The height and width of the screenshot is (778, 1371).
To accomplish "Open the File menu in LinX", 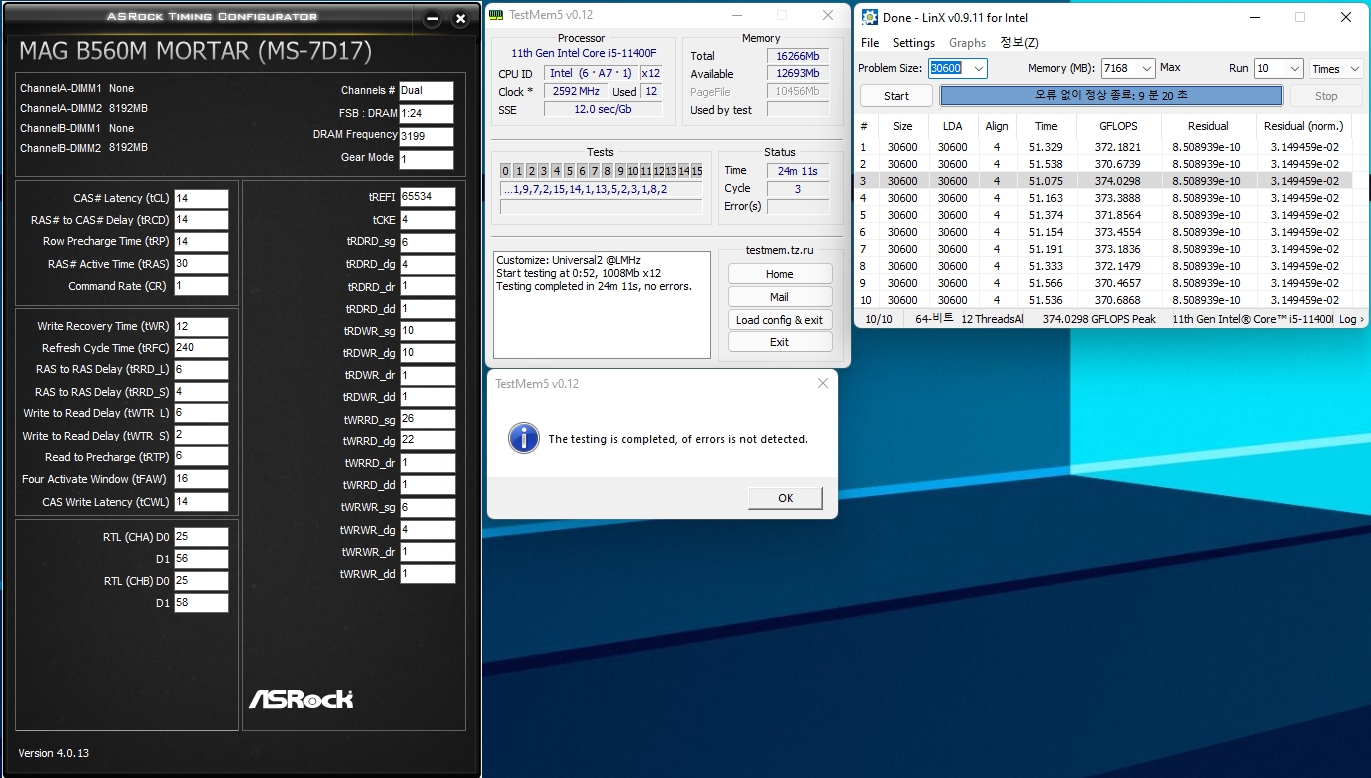I will click(x=870, y=43).
